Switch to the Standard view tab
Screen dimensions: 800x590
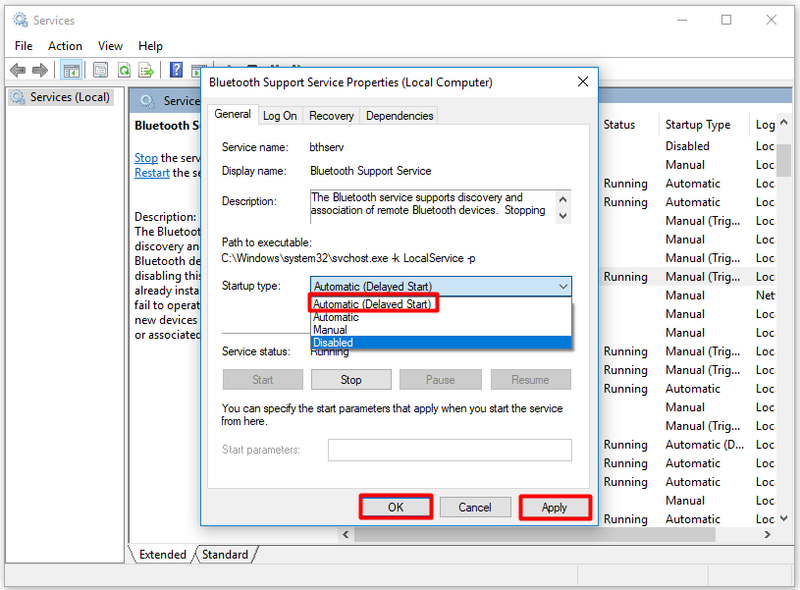coord(225,554)
